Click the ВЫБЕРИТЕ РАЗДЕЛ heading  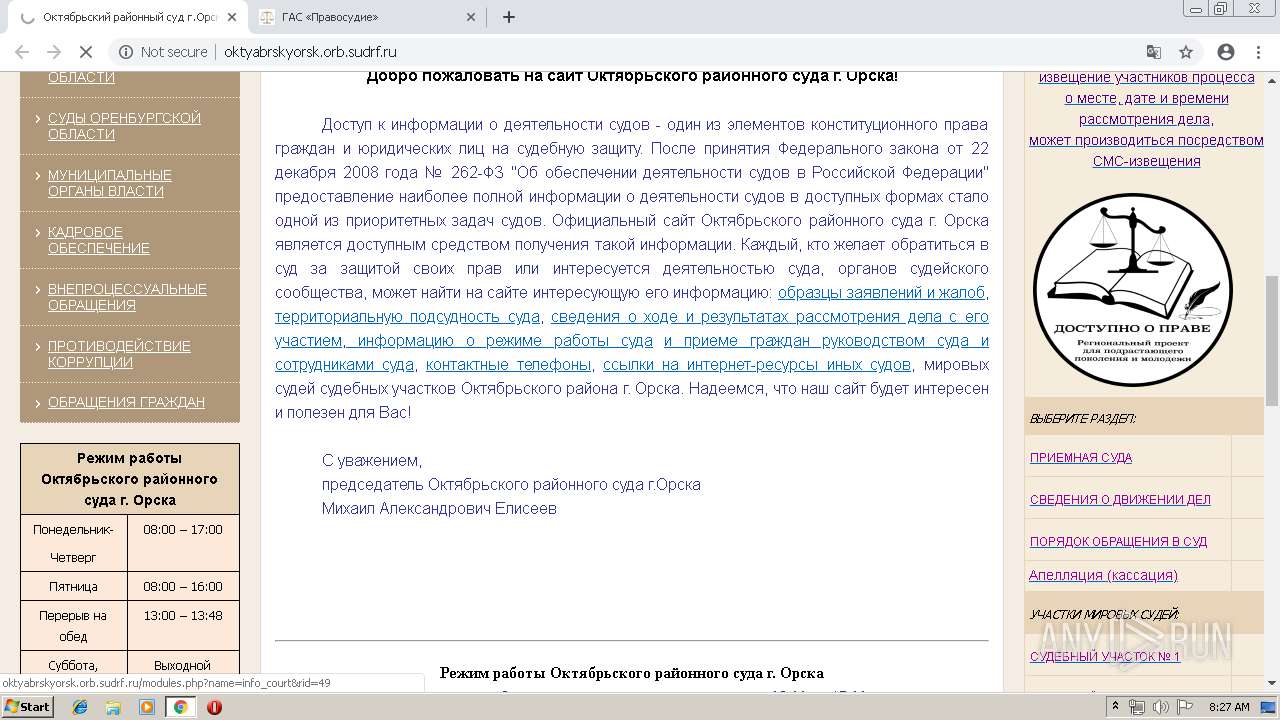click(x=1083, y=419)
